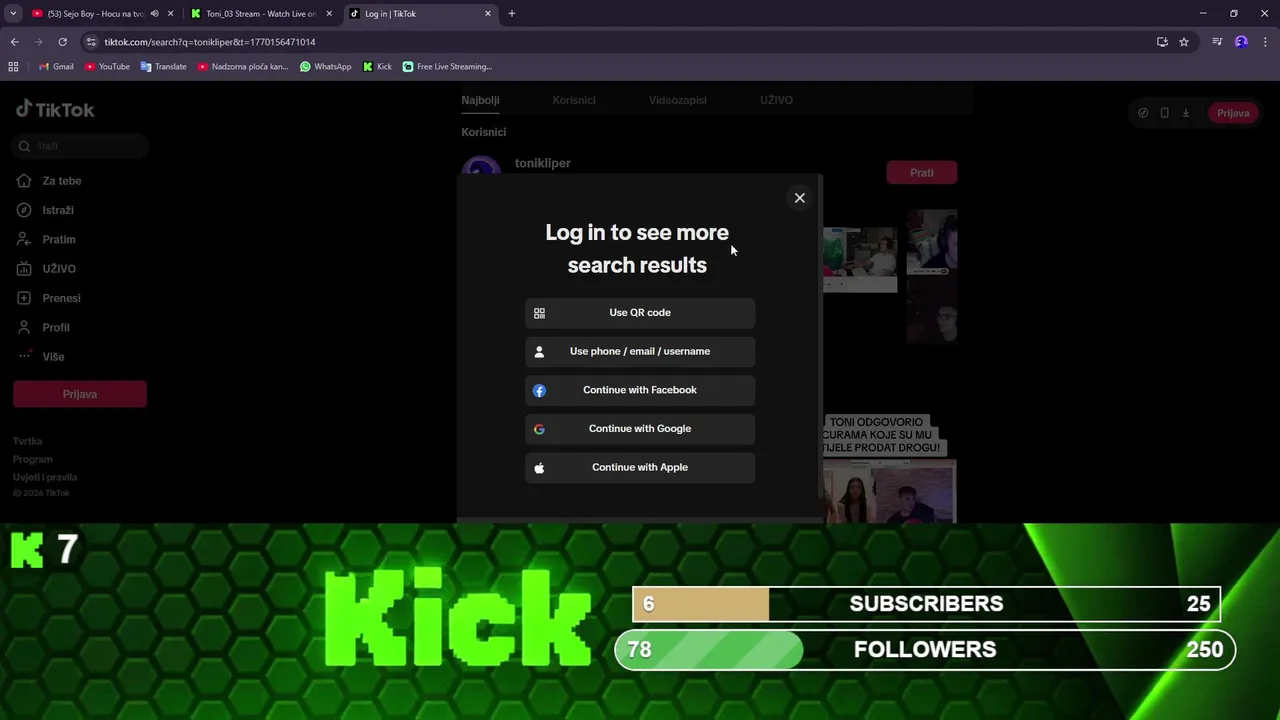Click the phone app icon in header
This screenshot has width=1280, height=720.
pos(1164,113)
